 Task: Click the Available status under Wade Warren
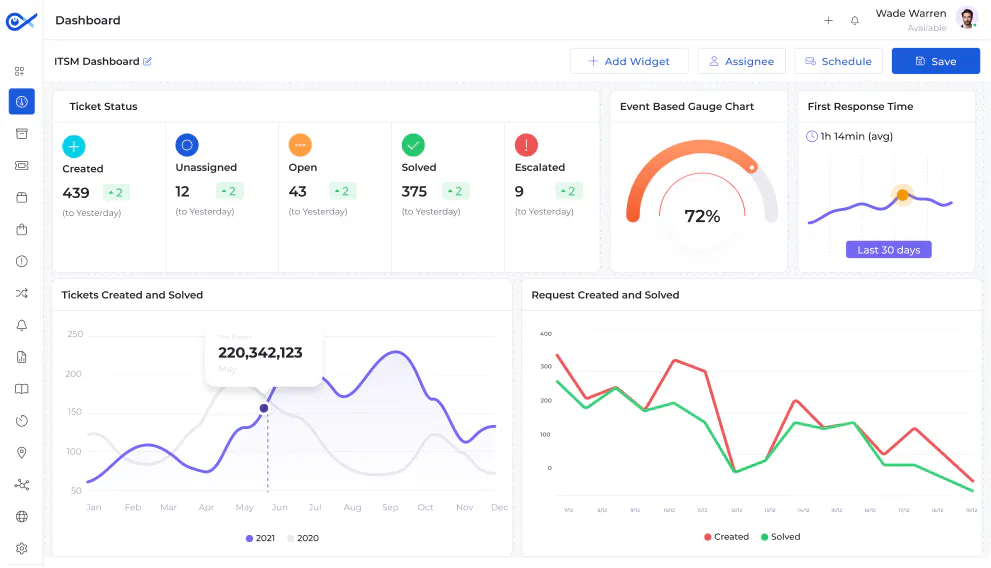click(927, 28)
